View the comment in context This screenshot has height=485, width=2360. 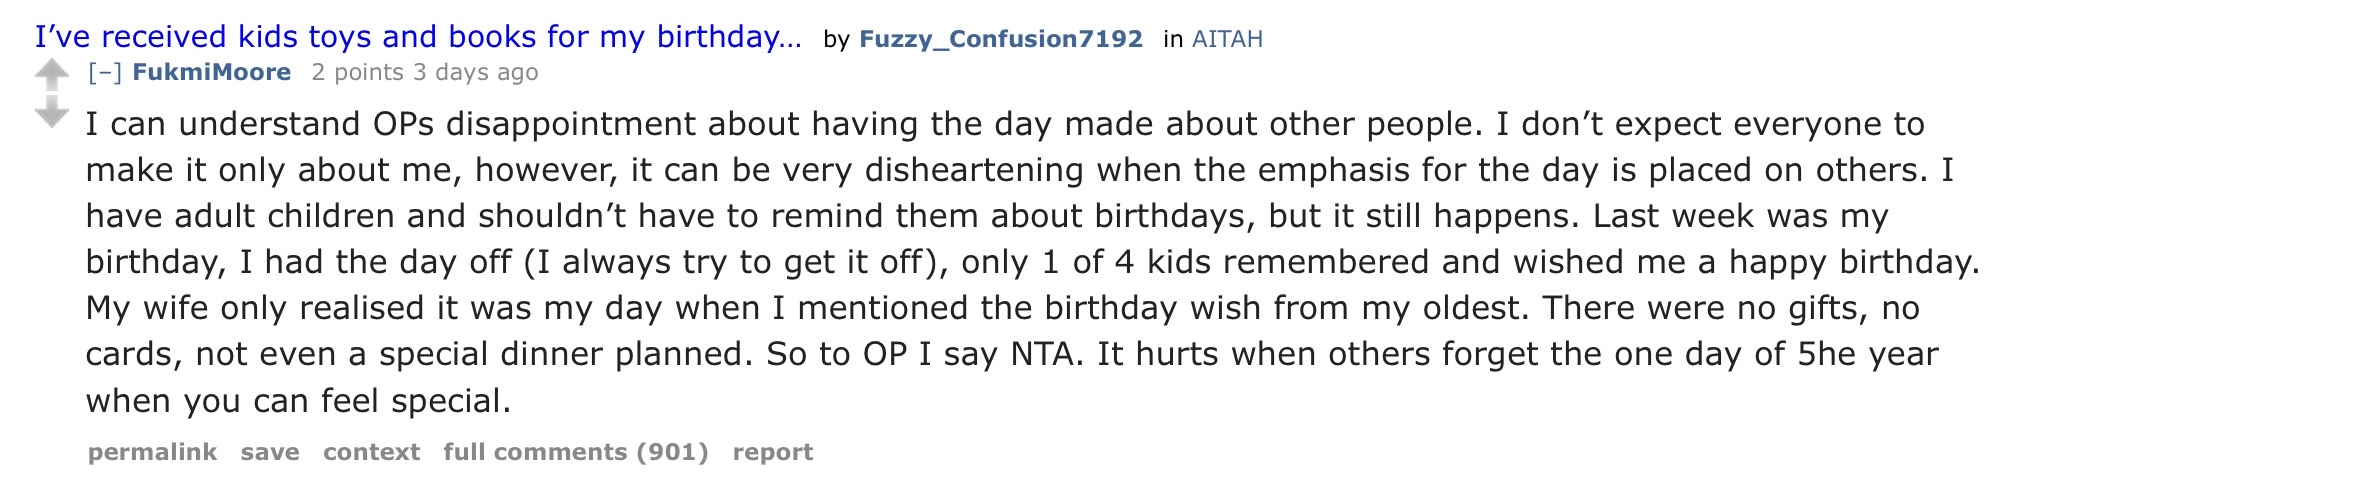point(371,452)
